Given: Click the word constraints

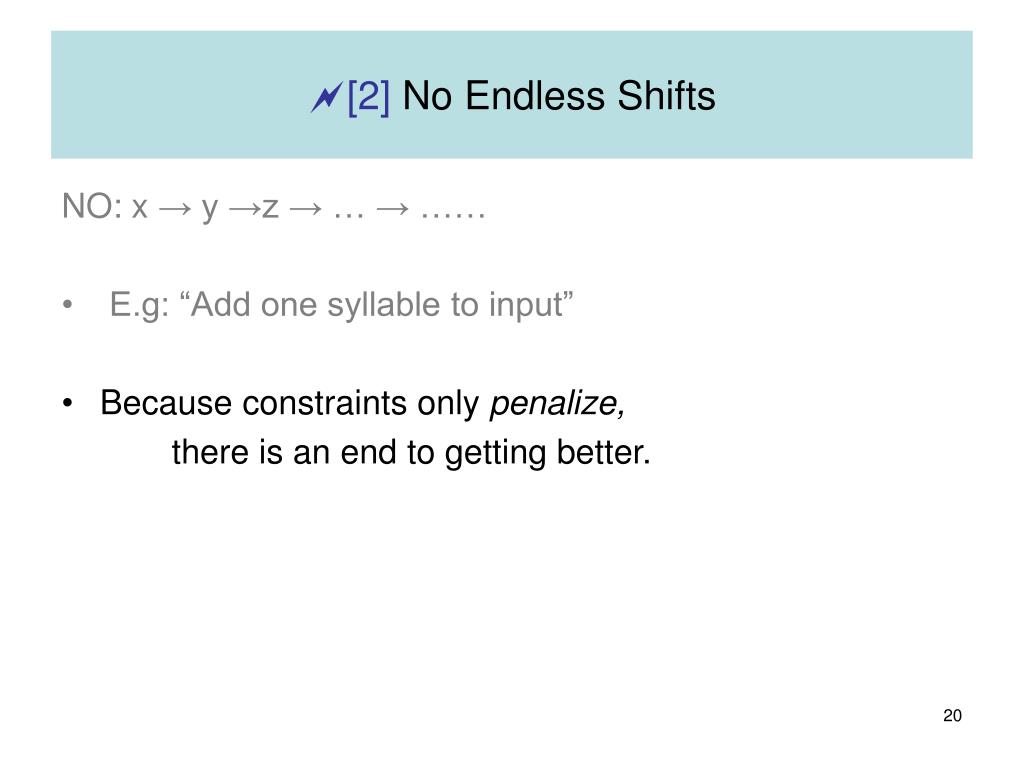Looking at the screenshot, I should pos(325,403).
